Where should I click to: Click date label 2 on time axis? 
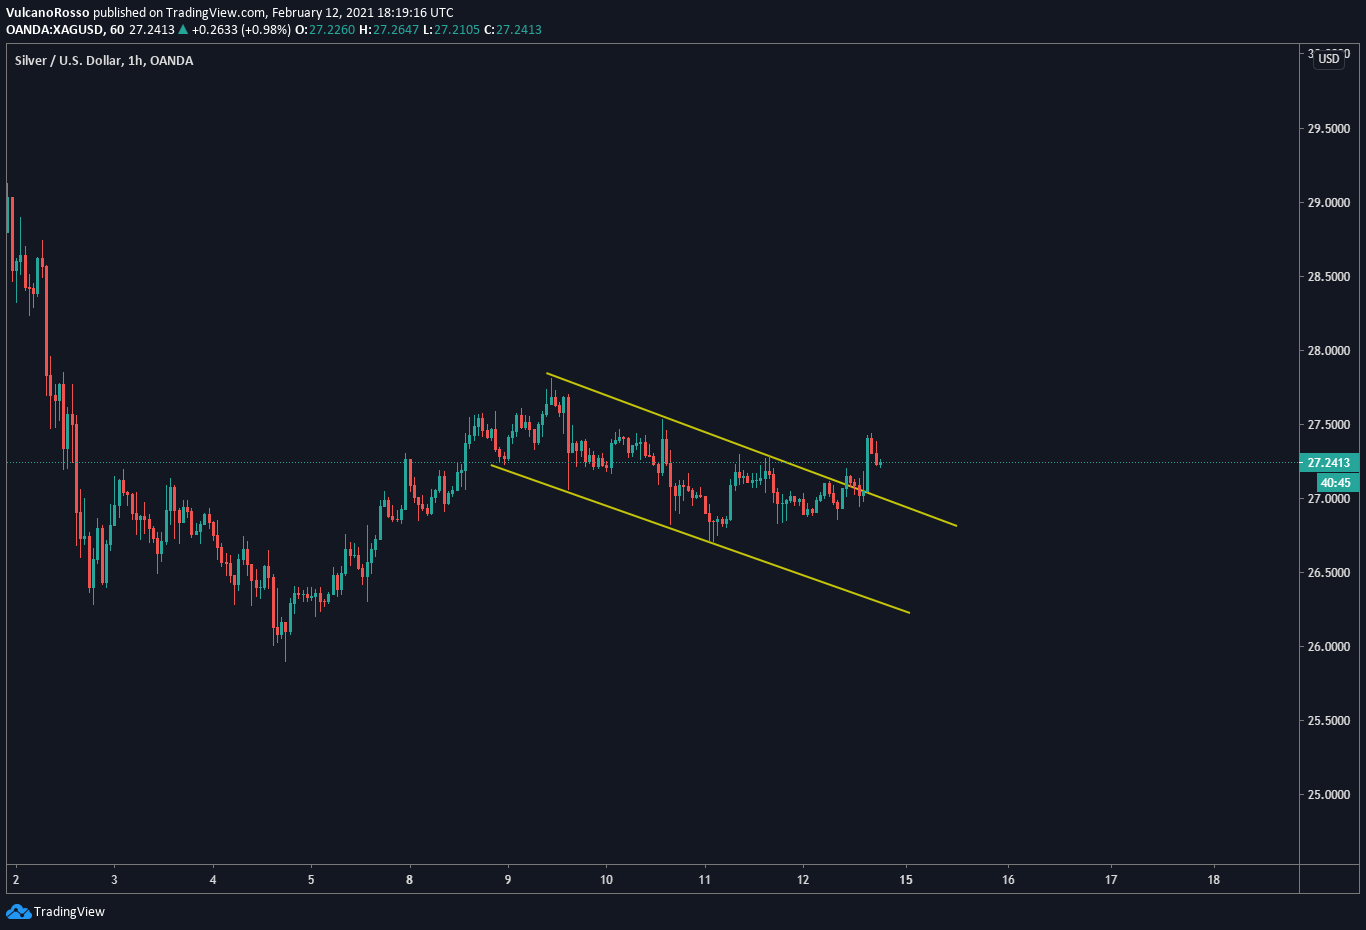click(x=16, y=880)
